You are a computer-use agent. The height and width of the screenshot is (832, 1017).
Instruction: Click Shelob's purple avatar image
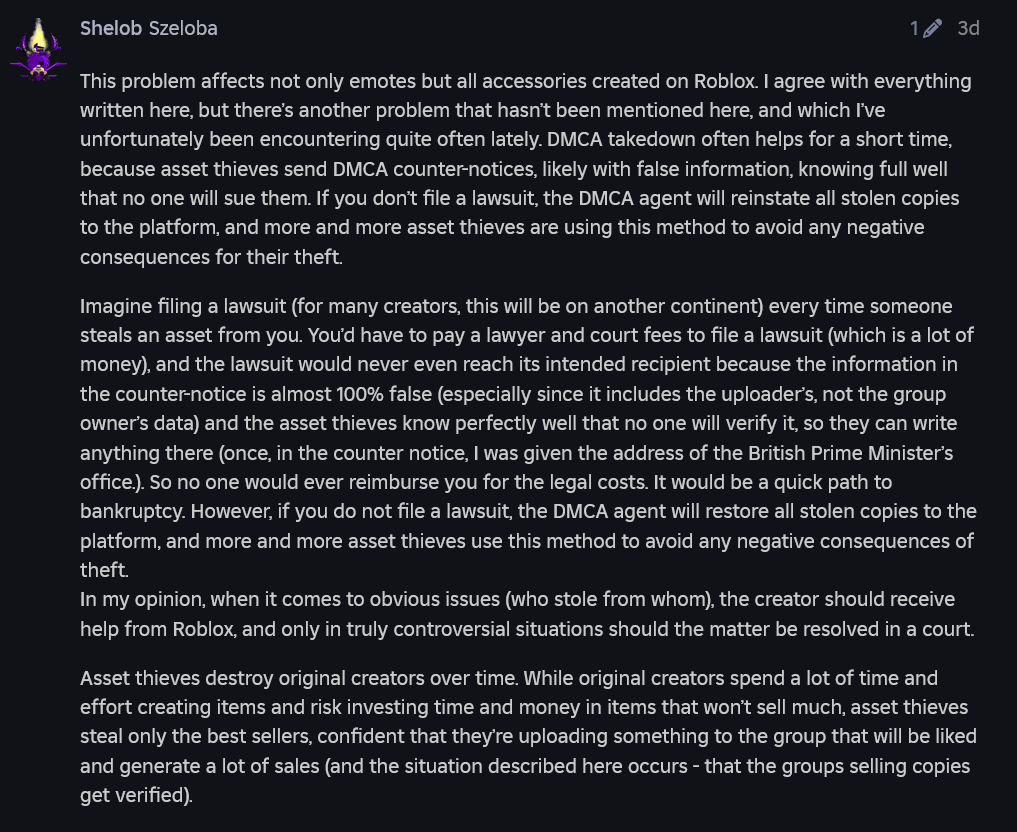click(38, 50)
